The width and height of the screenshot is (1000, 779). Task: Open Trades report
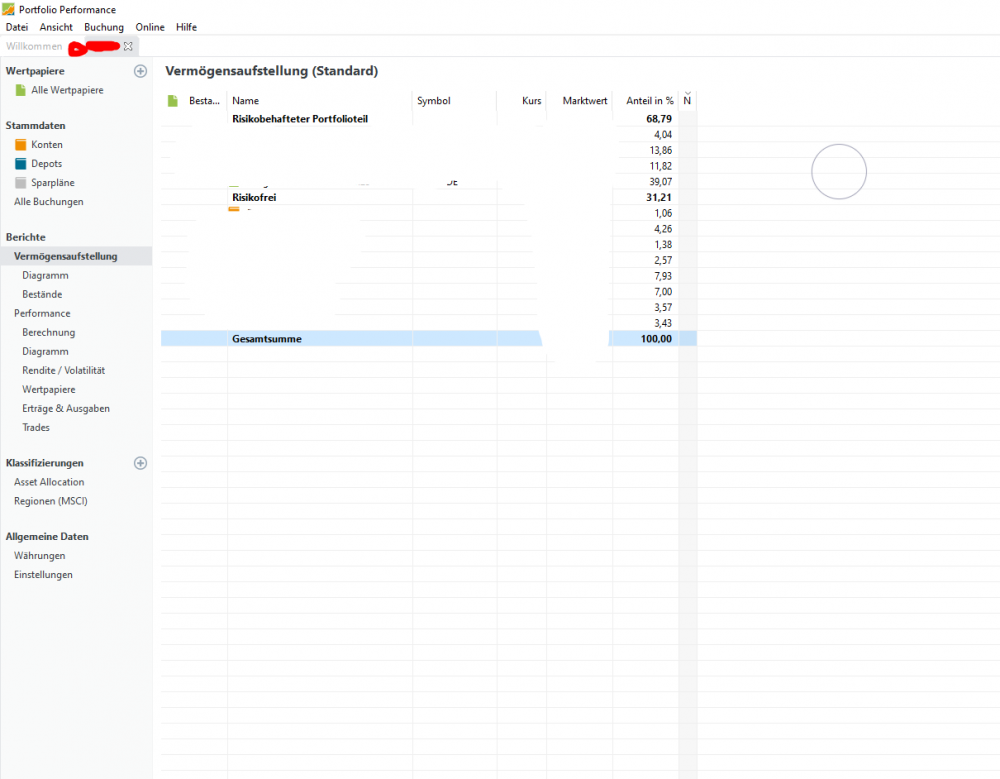click(36, 427)
